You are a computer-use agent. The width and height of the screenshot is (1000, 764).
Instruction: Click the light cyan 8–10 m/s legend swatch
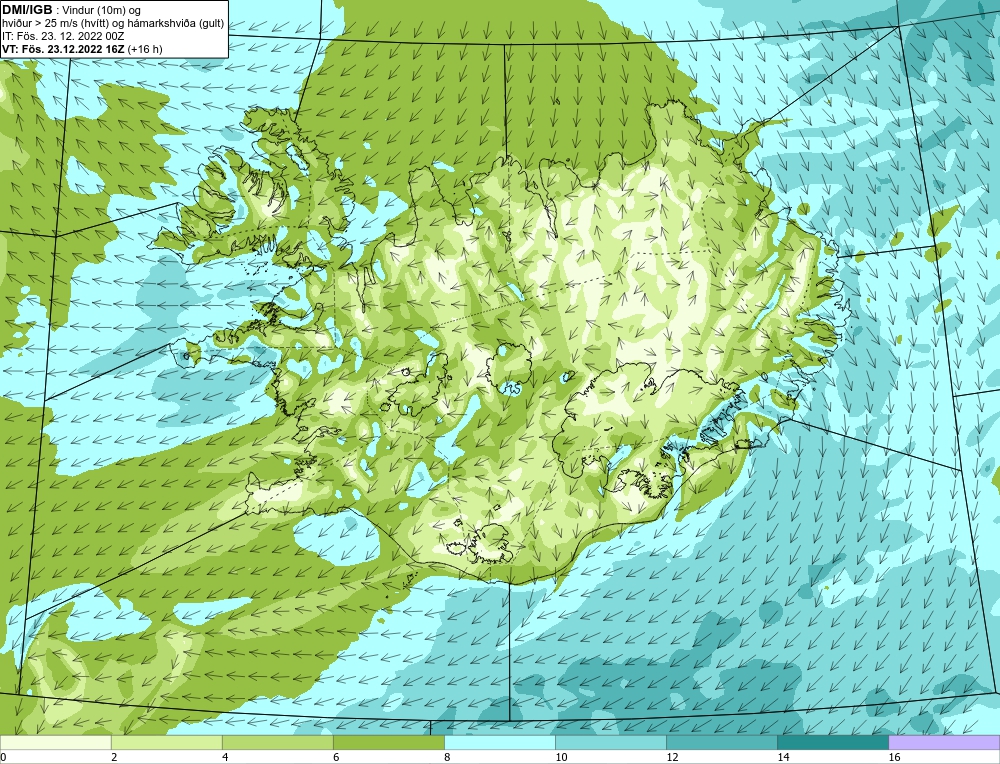pyautogui.click(x=499, y=742)
